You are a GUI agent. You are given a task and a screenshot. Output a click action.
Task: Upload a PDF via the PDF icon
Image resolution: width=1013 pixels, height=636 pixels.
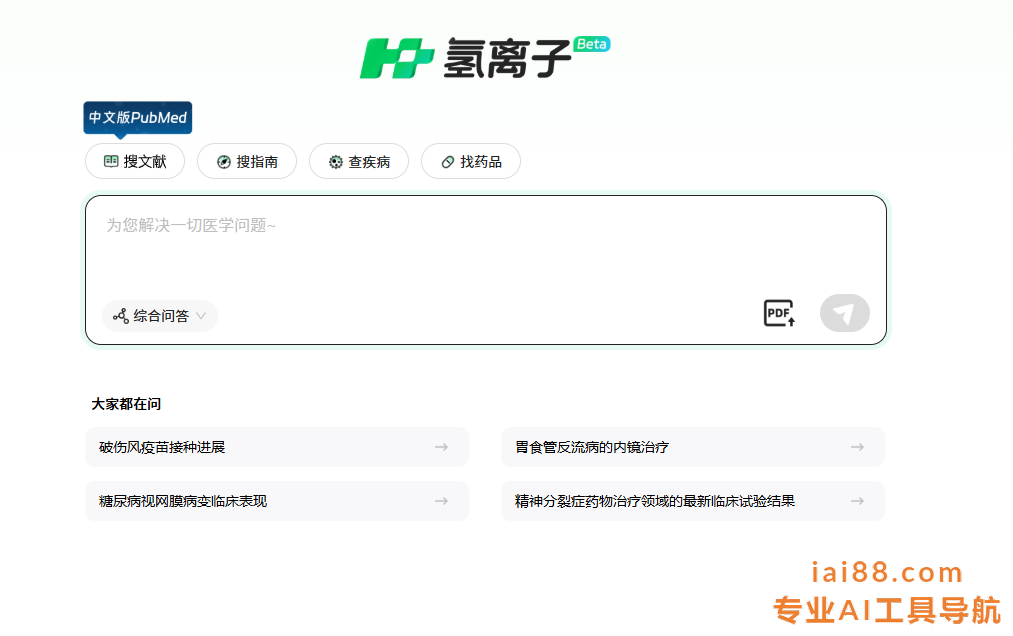point(779,313)
